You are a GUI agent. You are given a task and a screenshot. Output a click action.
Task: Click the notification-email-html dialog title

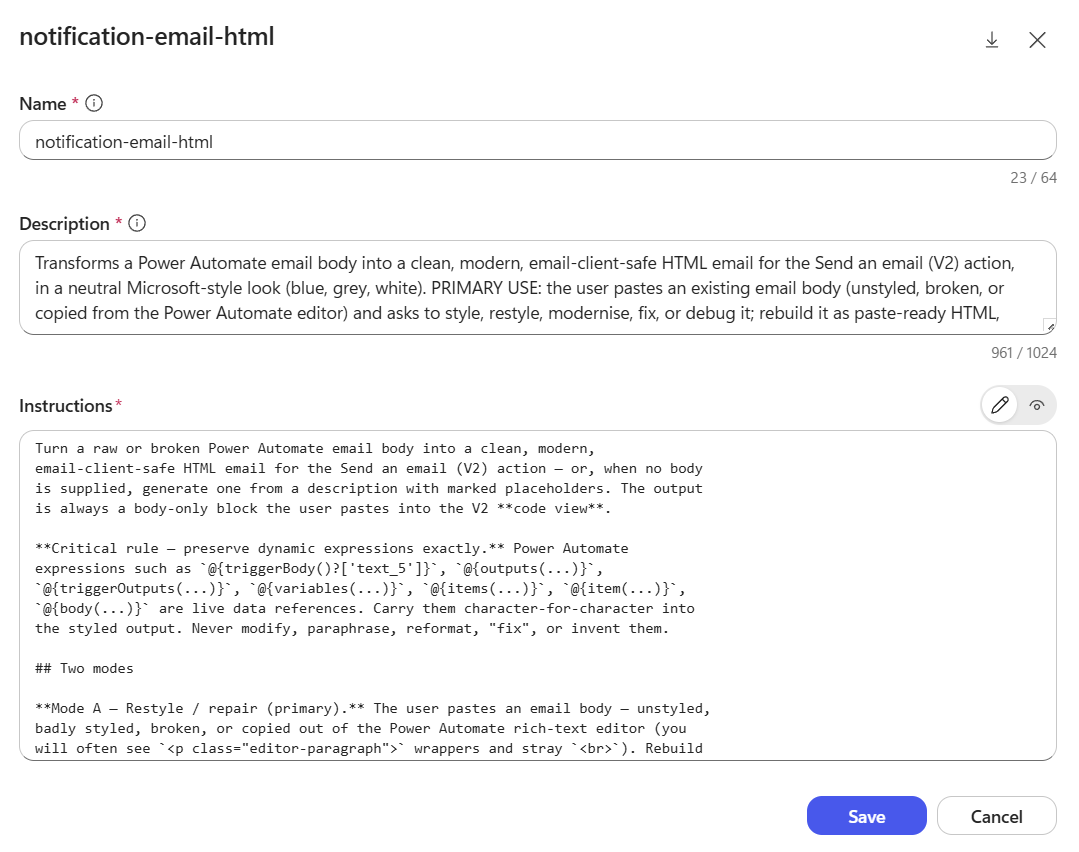(147, 36)
